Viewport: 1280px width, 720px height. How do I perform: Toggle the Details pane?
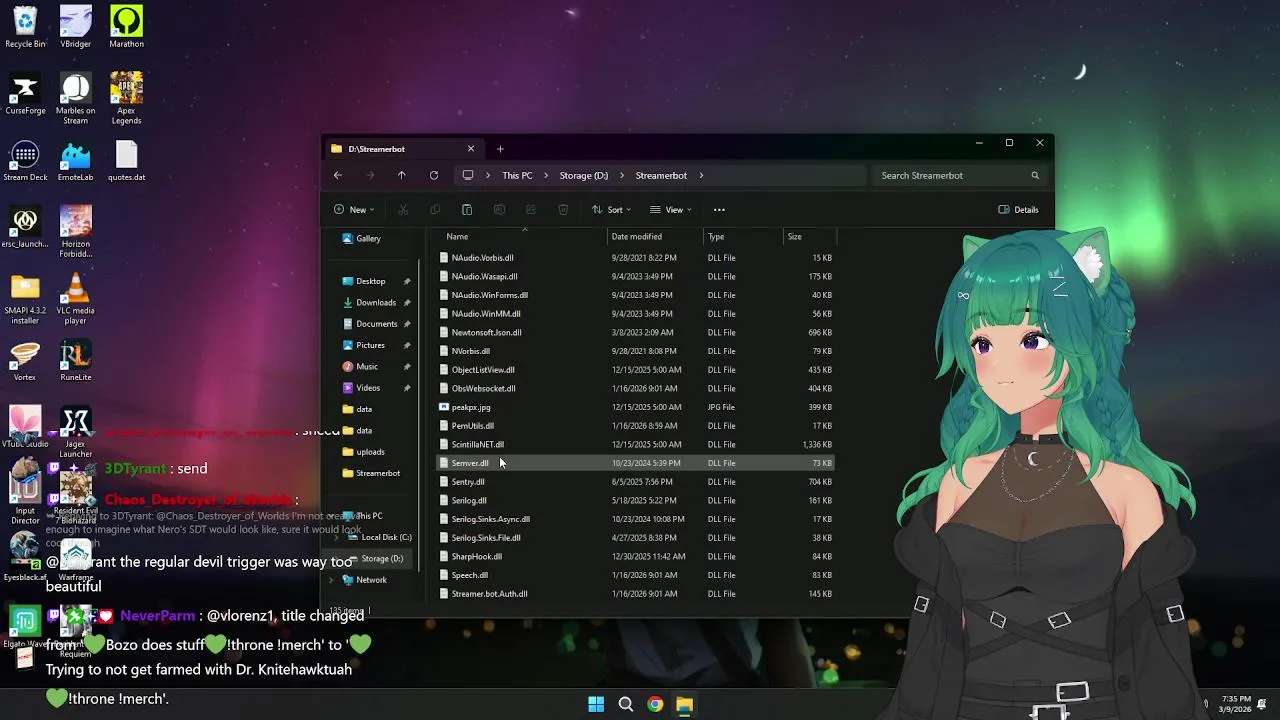(1018, 210)
